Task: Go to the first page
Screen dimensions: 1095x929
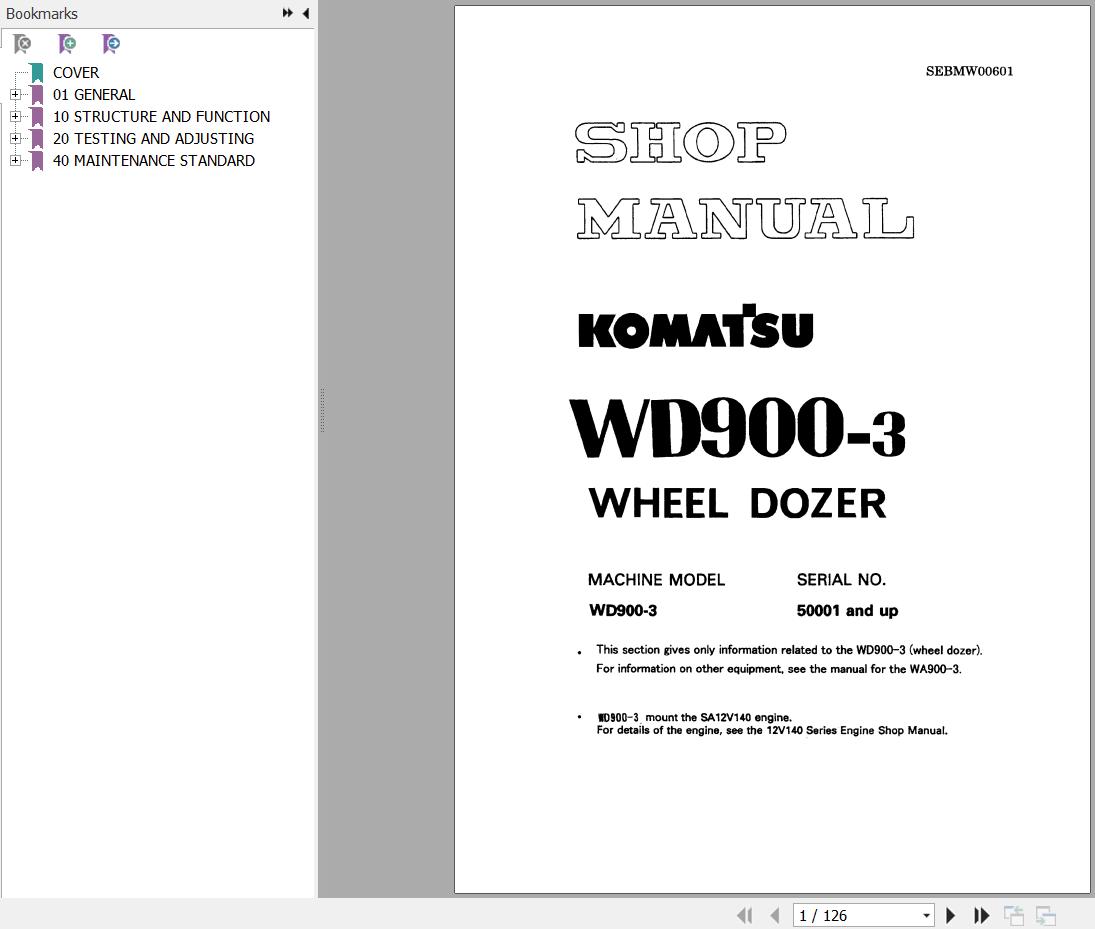Action: (x=745, y=915)
